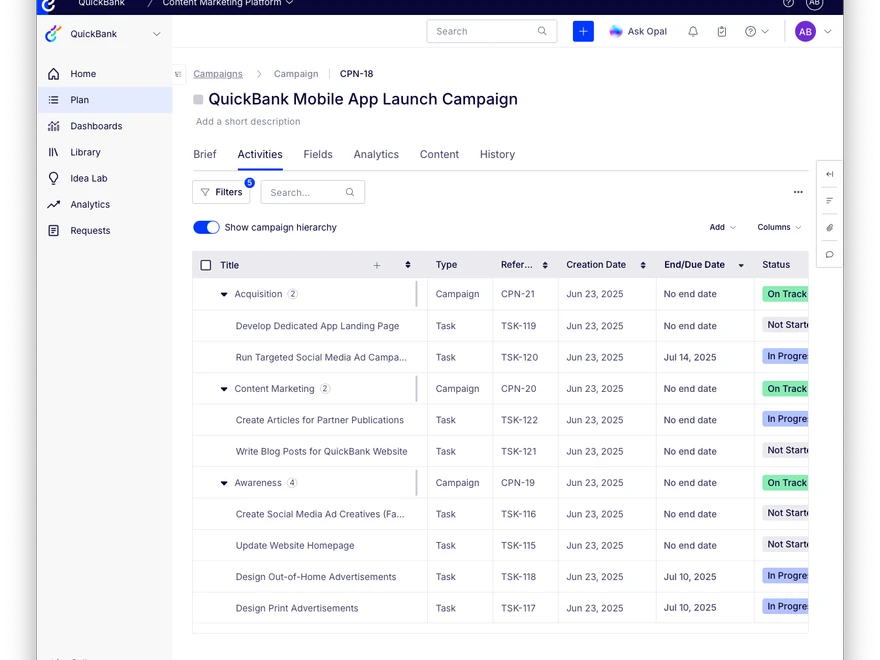
Task: Click the CPN-20 reference cell
Action: coord(519,389)
